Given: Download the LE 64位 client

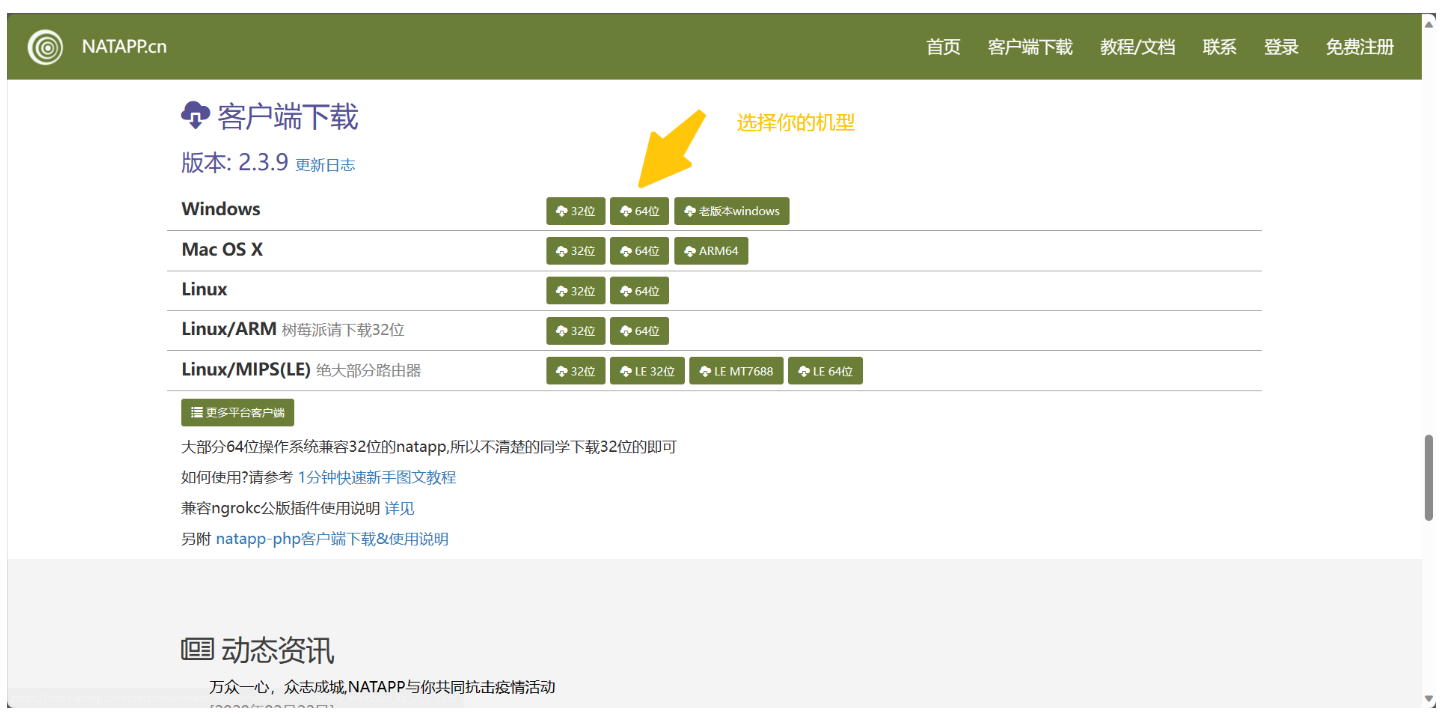Looking at the screenshot, I should [826, 371].
